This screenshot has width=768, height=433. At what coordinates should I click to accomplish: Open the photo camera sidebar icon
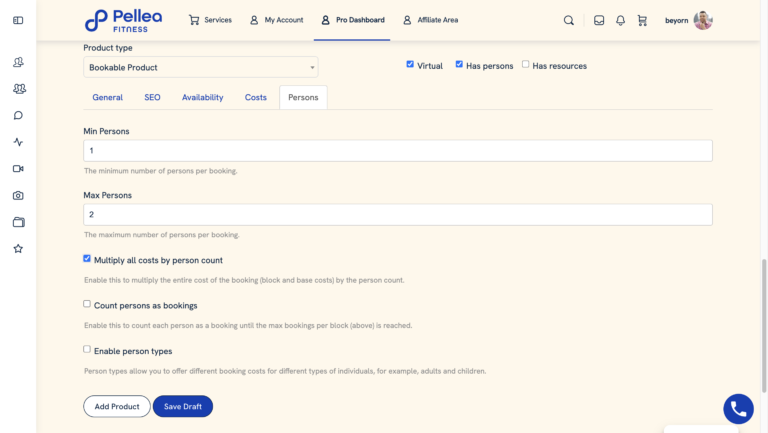click(18, 195)
